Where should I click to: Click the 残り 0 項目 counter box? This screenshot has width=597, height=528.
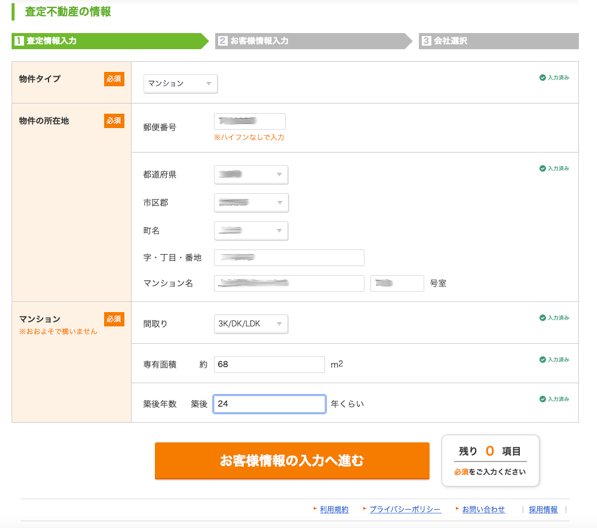pos(490,461)
